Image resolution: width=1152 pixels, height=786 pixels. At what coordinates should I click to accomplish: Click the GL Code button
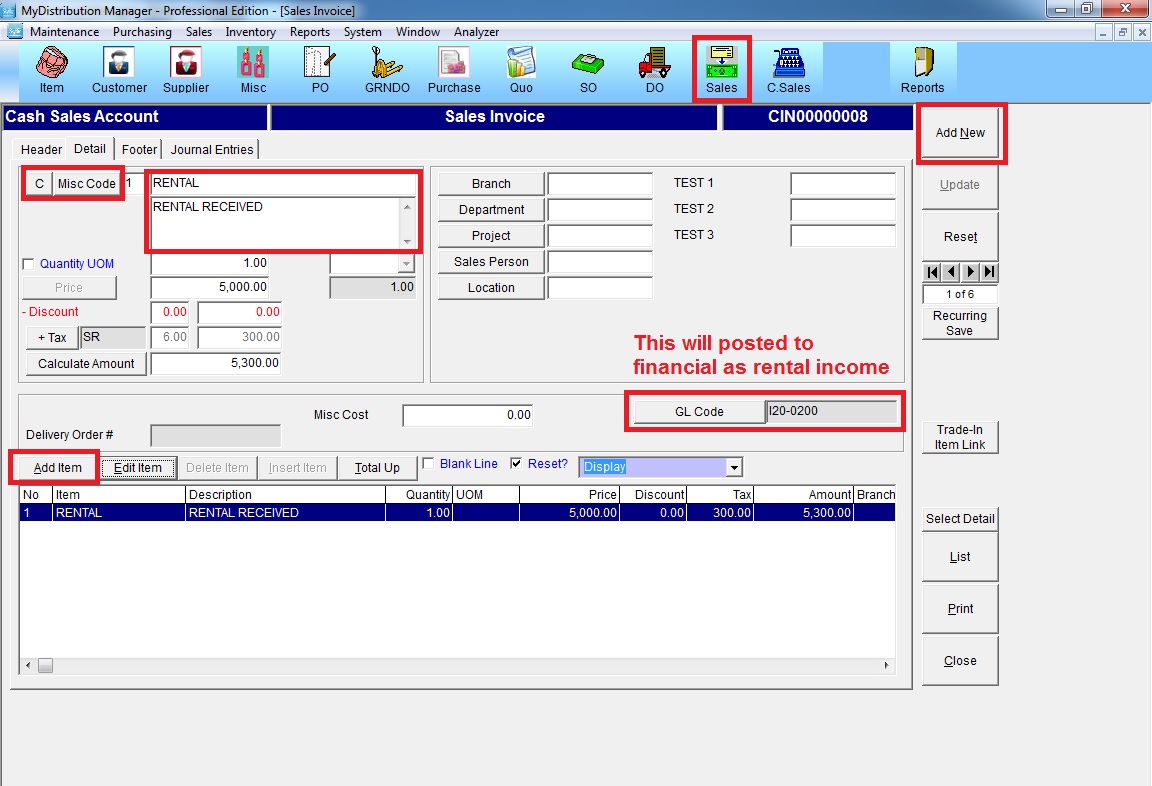[x=699, y=411]
